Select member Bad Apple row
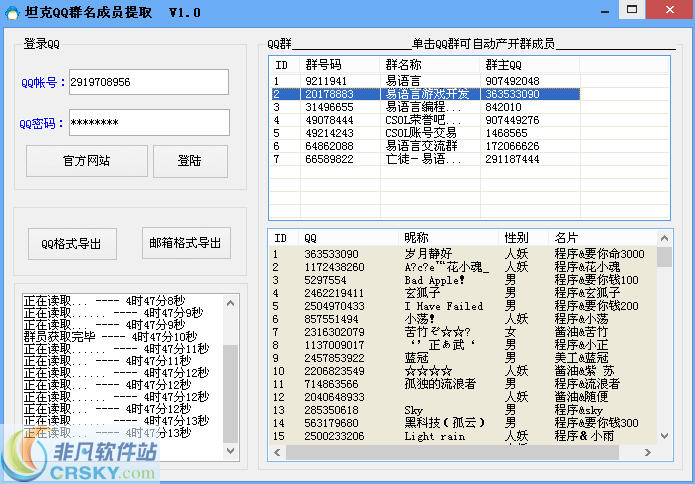This screenshot has height=484, width=695. tap(463, 280)
